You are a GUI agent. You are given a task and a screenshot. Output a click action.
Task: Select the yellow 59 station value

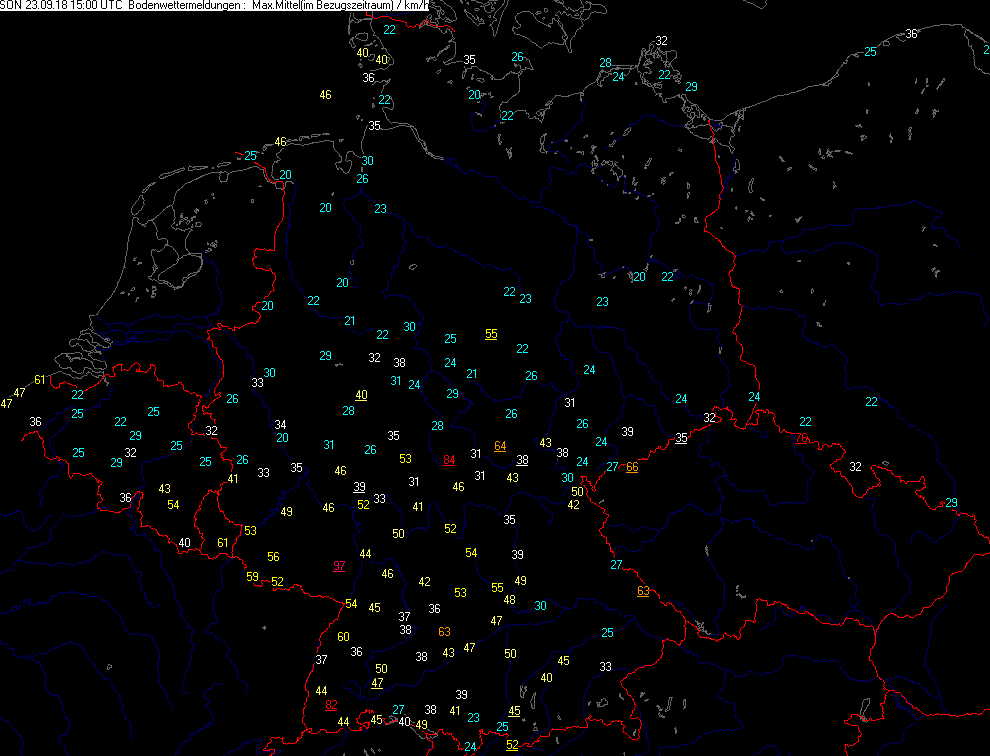[252, 576]
